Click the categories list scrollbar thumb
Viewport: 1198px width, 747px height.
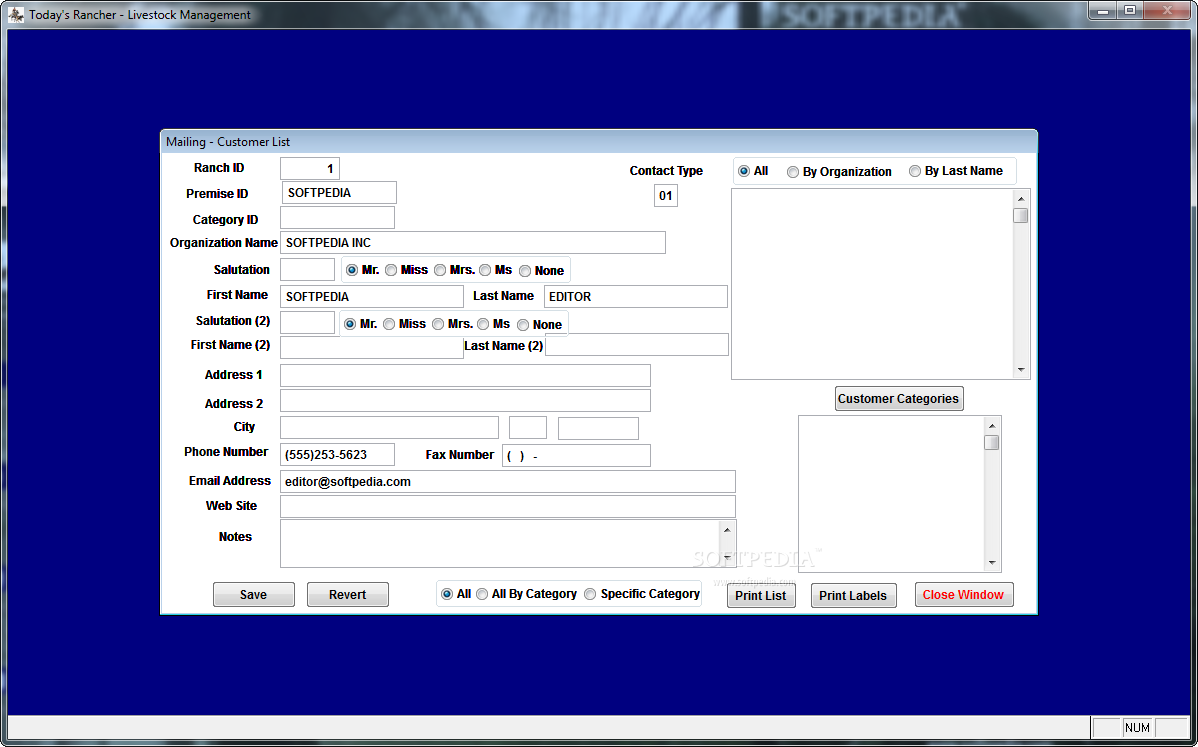tap(992, 442)
